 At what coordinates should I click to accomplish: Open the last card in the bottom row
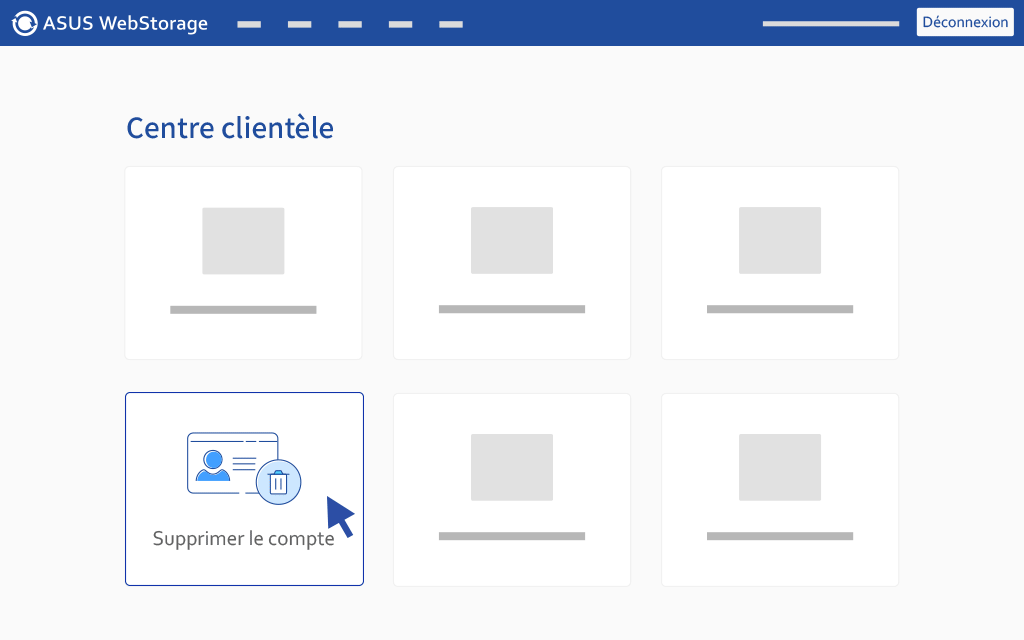780,490
